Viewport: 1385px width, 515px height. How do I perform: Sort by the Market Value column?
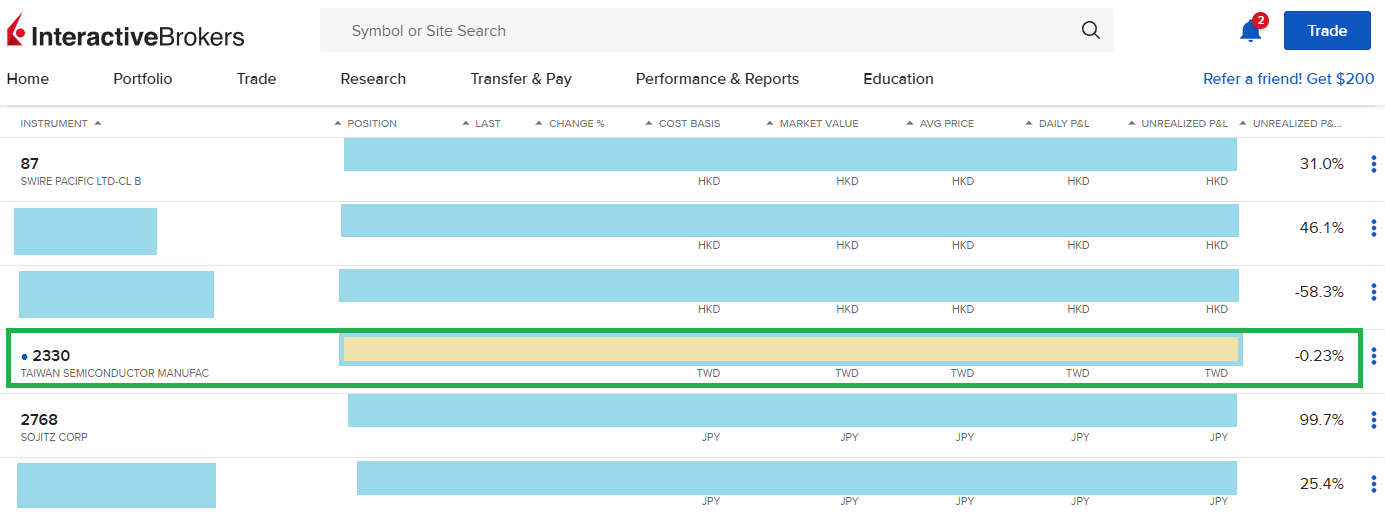click(812, 124)
